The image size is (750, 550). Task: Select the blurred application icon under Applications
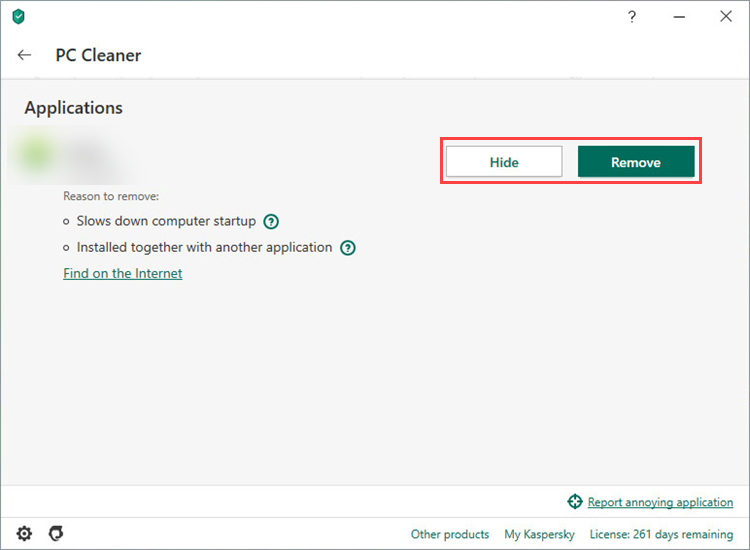tap(38, 155)
